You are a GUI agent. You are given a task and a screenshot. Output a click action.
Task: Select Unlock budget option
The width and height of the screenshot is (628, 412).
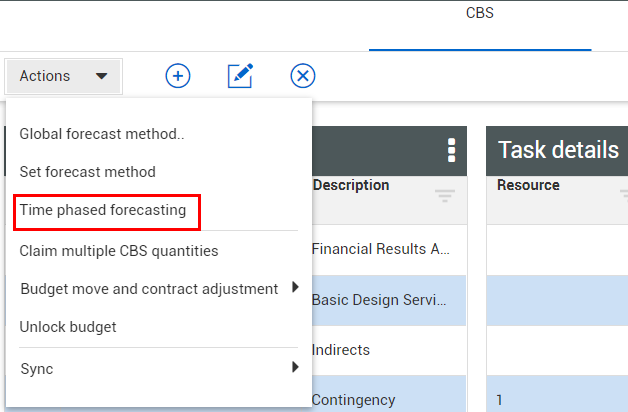68,327
